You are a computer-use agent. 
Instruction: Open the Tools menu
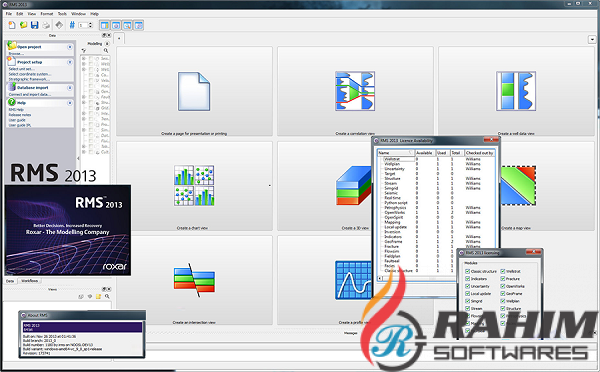click(62, 13)
